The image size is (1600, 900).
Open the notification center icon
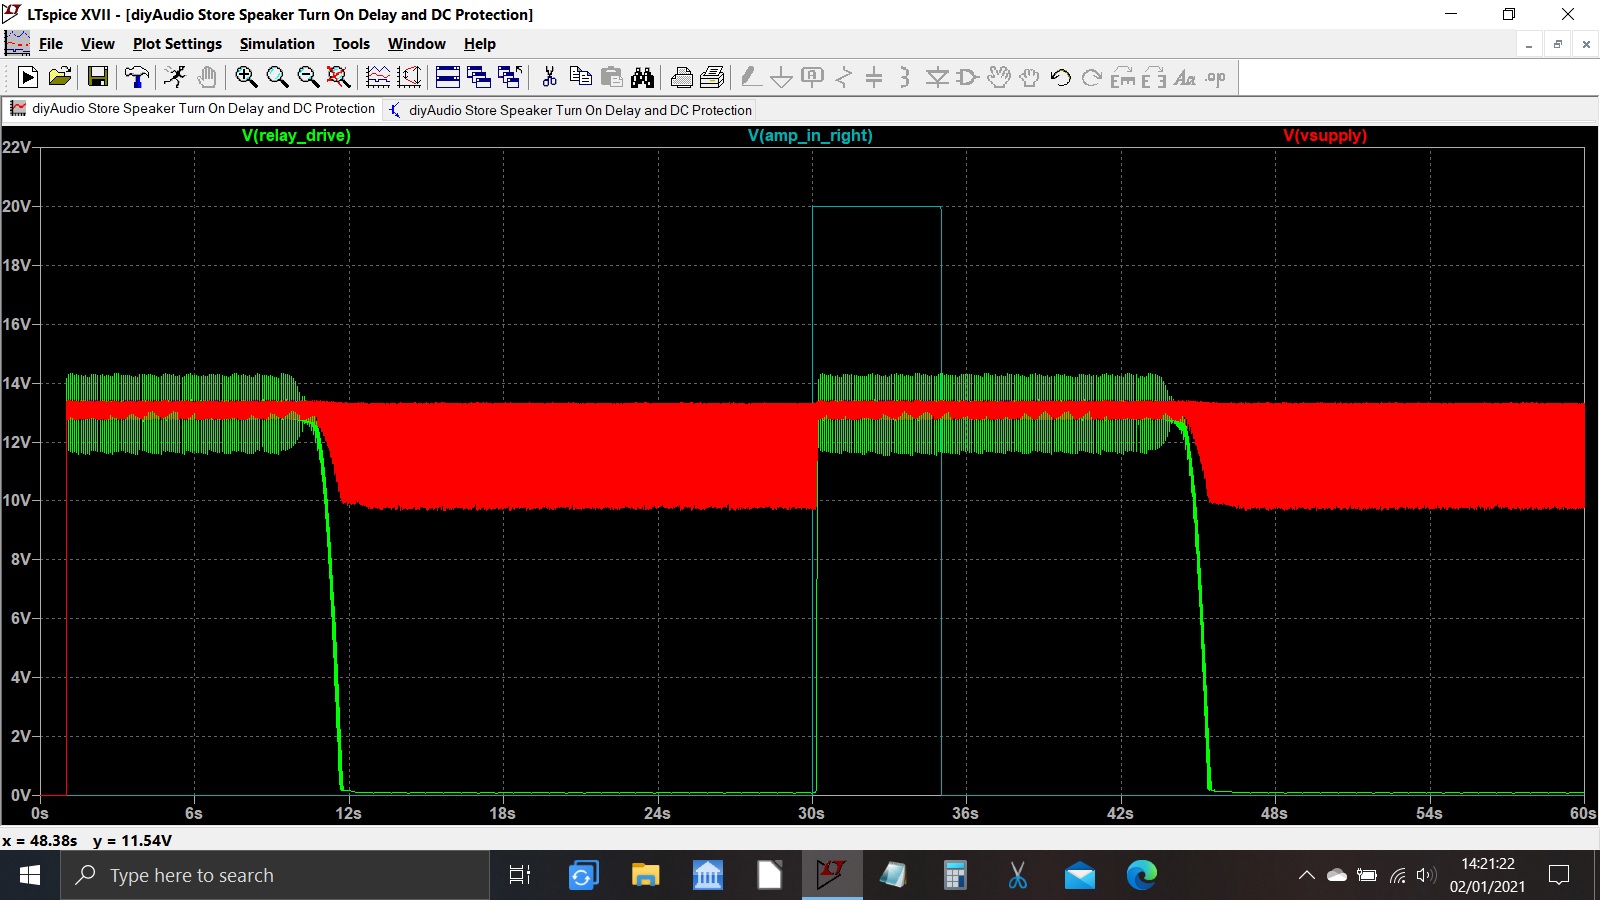(1558, 875)
